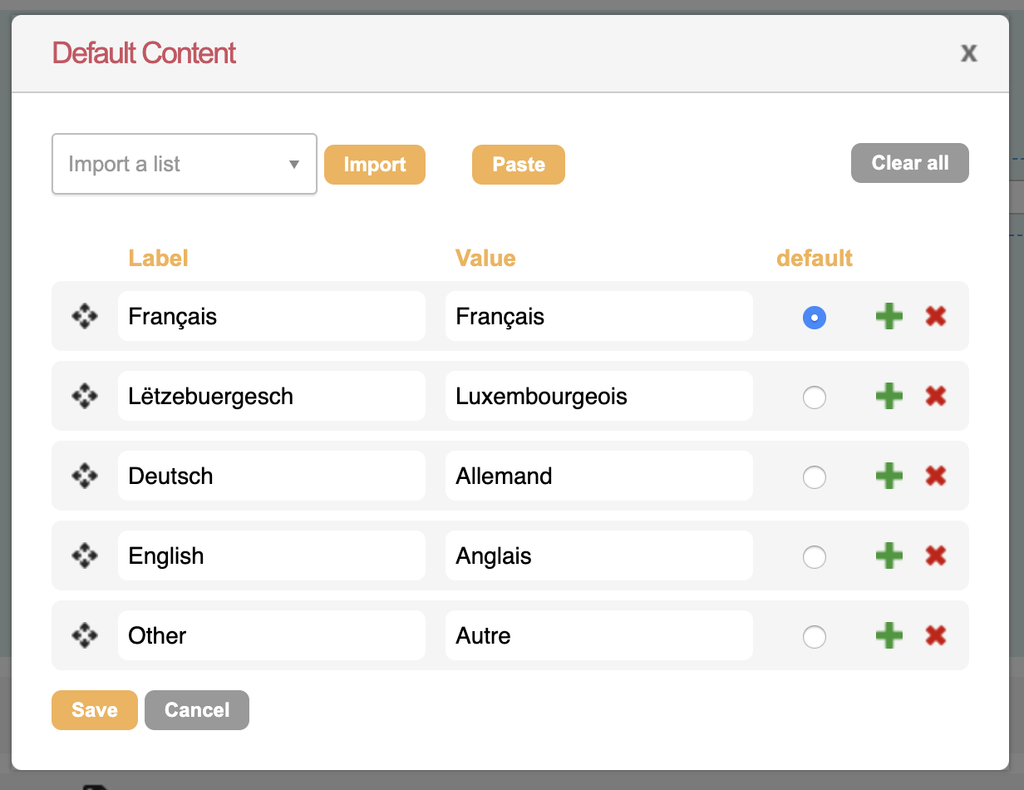The width and height of the screenshot is (1024, 790).
Task: Delete the Other row with red X
Action: pyautogui.click(x=935, y=635)
